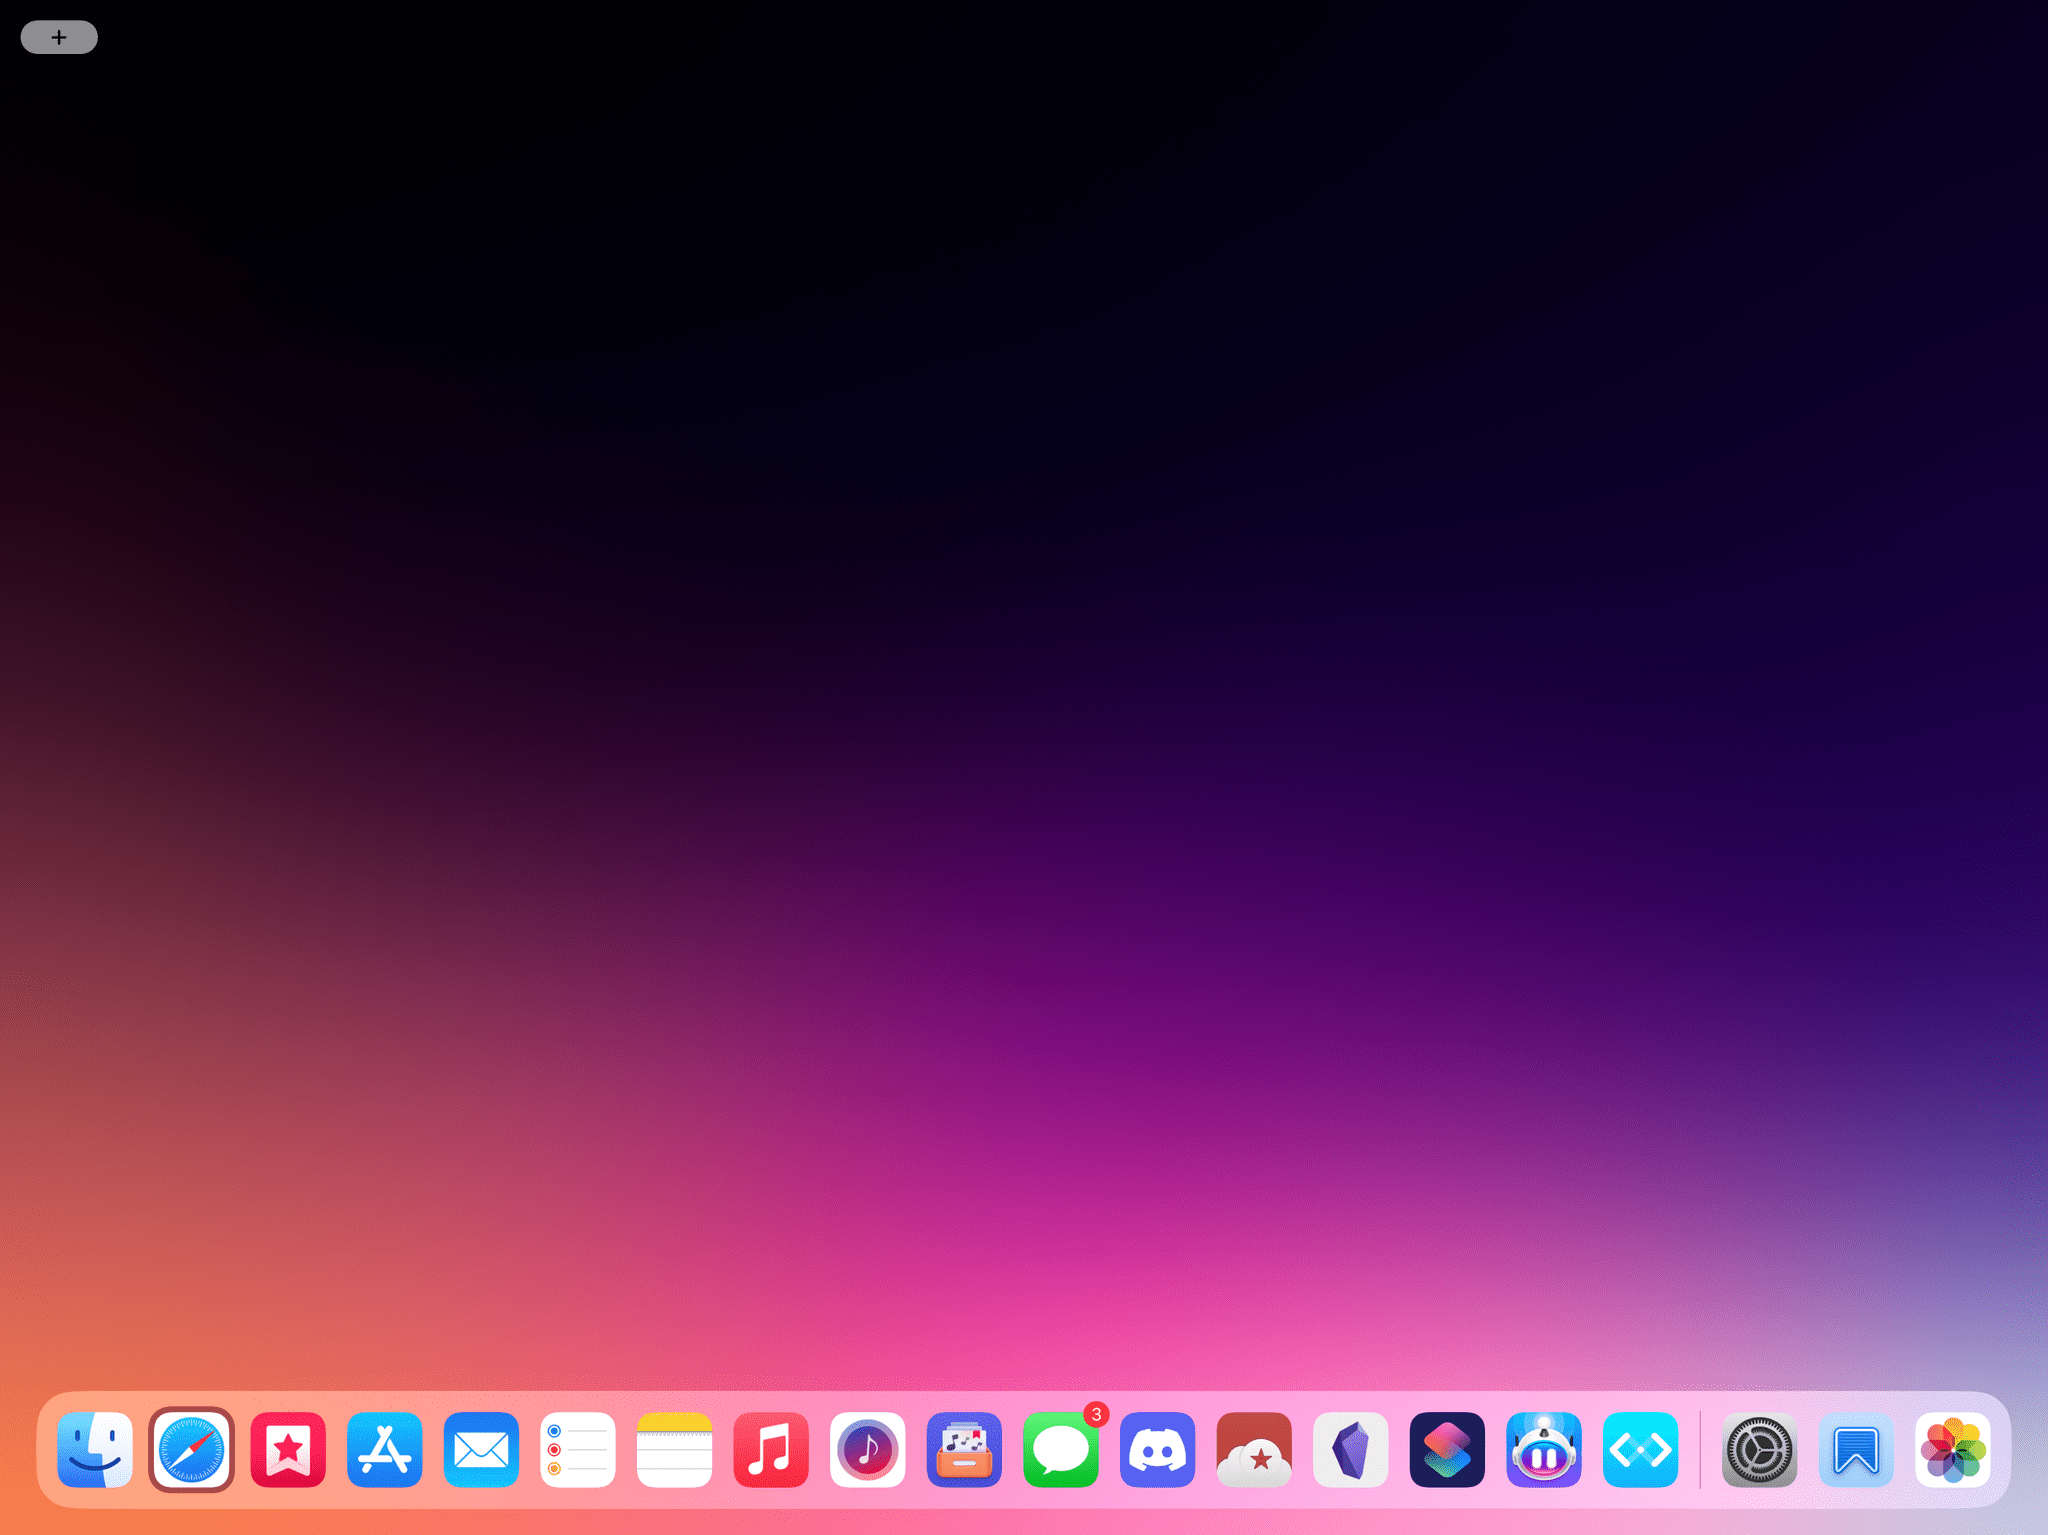Launch Discord from the dock
This screenshot has height=1535, width=2048.
coord(1158,1449)
